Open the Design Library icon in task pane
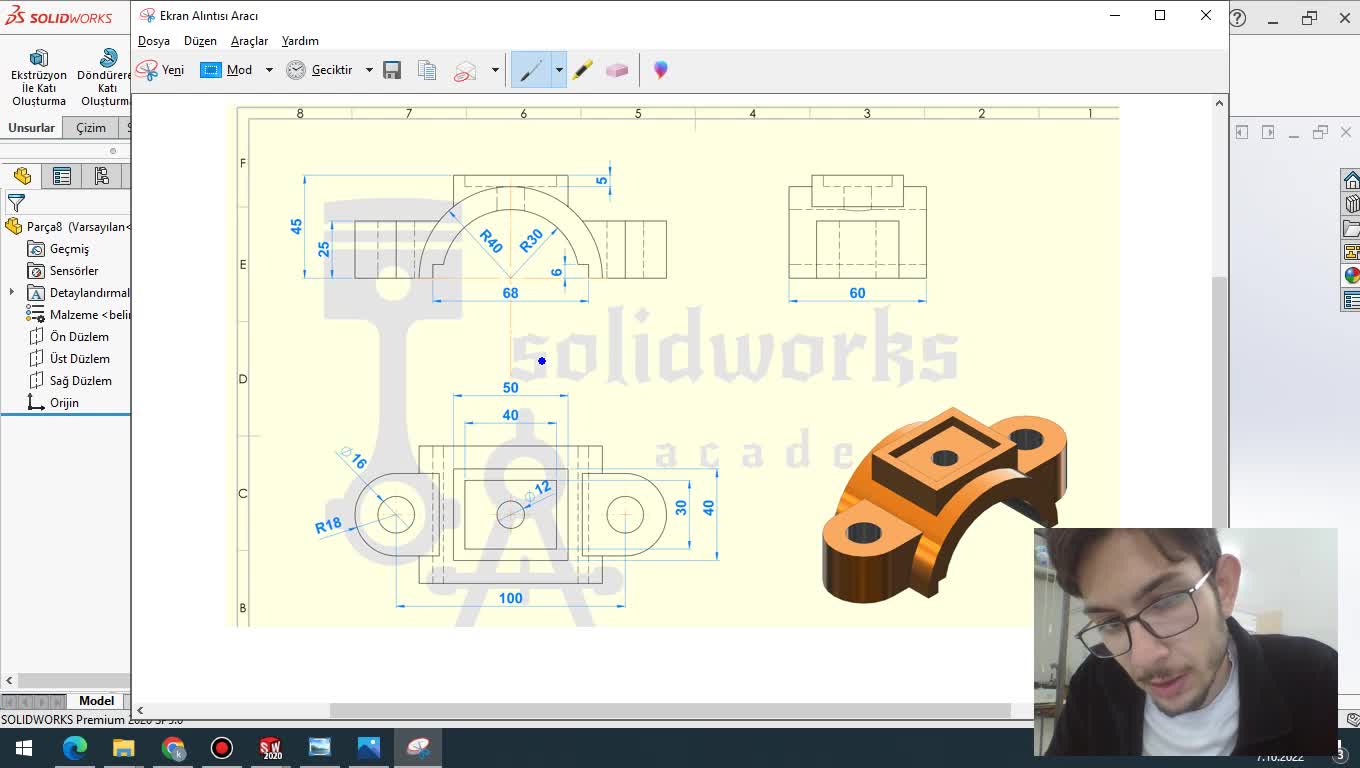The image size is (1360, 768). pyautogui.click(x=1351, y=204)
